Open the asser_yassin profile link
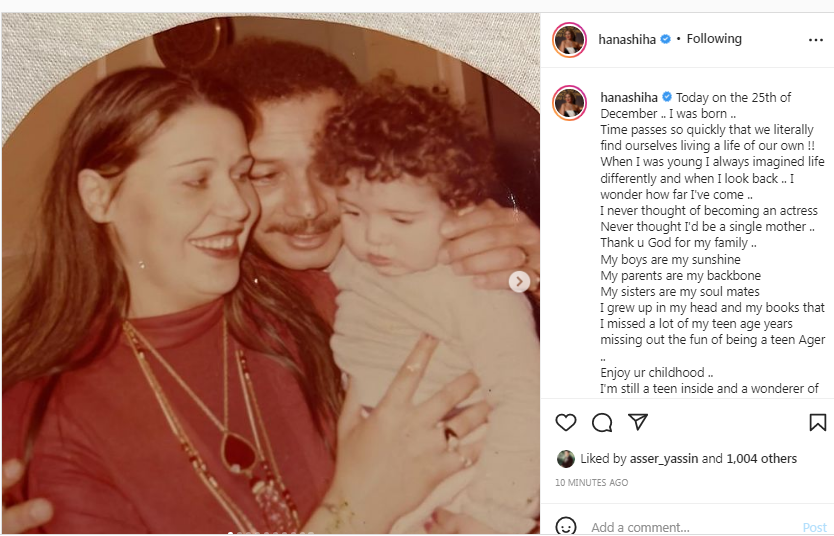Screen dimensions: 834x536 (664, 459)
